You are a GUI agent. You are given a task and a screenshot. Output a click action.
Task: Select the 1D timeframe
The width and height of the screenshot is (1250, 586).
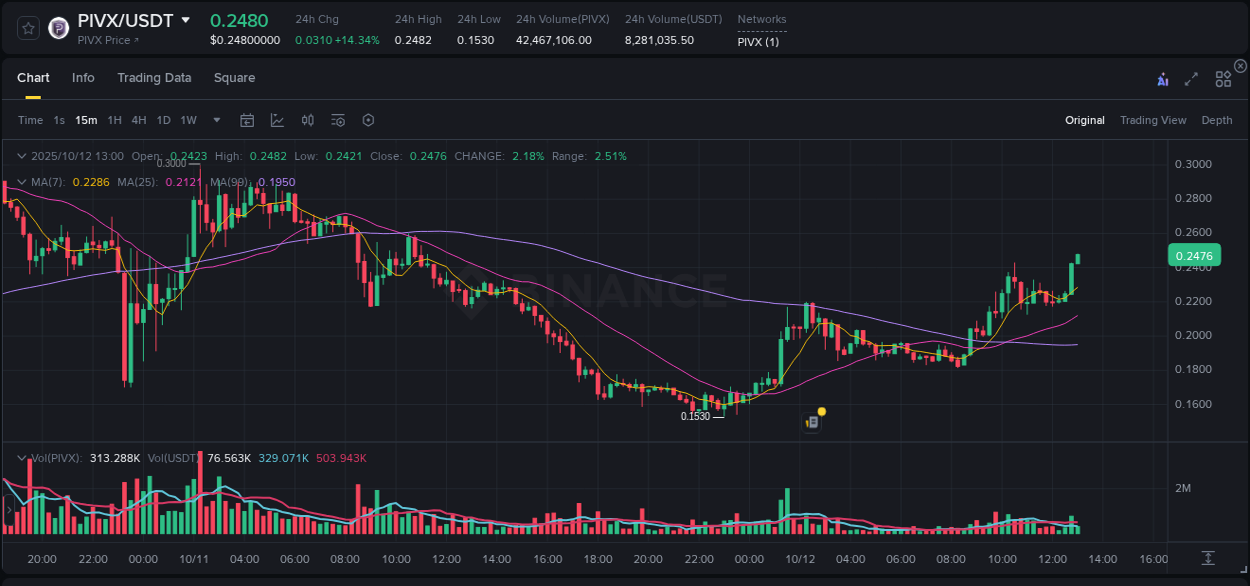pos(163,120)
